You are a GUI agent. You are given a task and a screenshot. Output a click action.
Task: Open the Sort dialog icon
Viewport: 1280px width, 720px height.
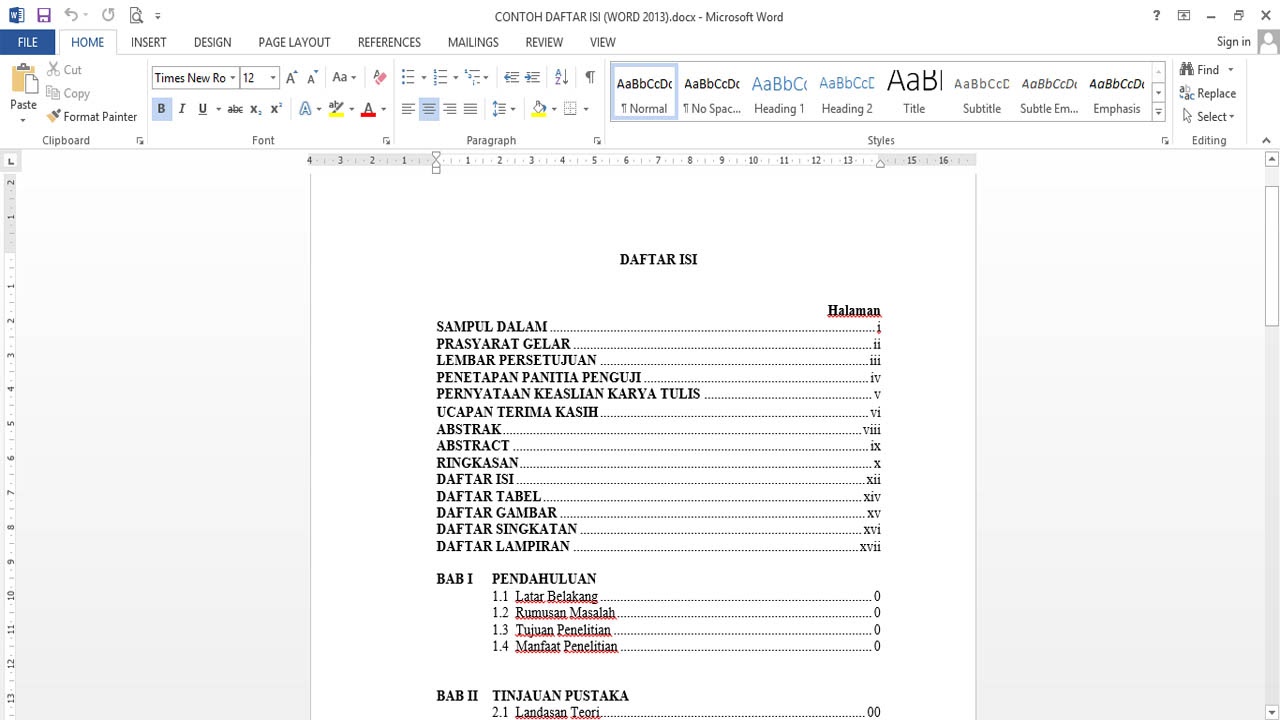[561, 77]
